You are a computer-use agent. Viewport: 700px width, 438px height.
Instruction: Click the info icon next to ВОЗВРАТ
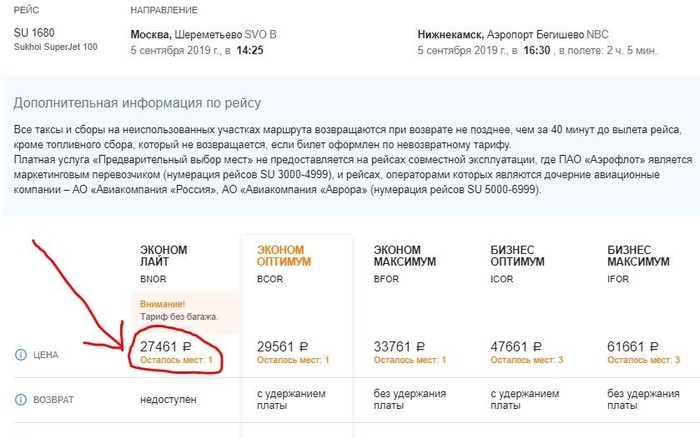(x=21, y=400)
